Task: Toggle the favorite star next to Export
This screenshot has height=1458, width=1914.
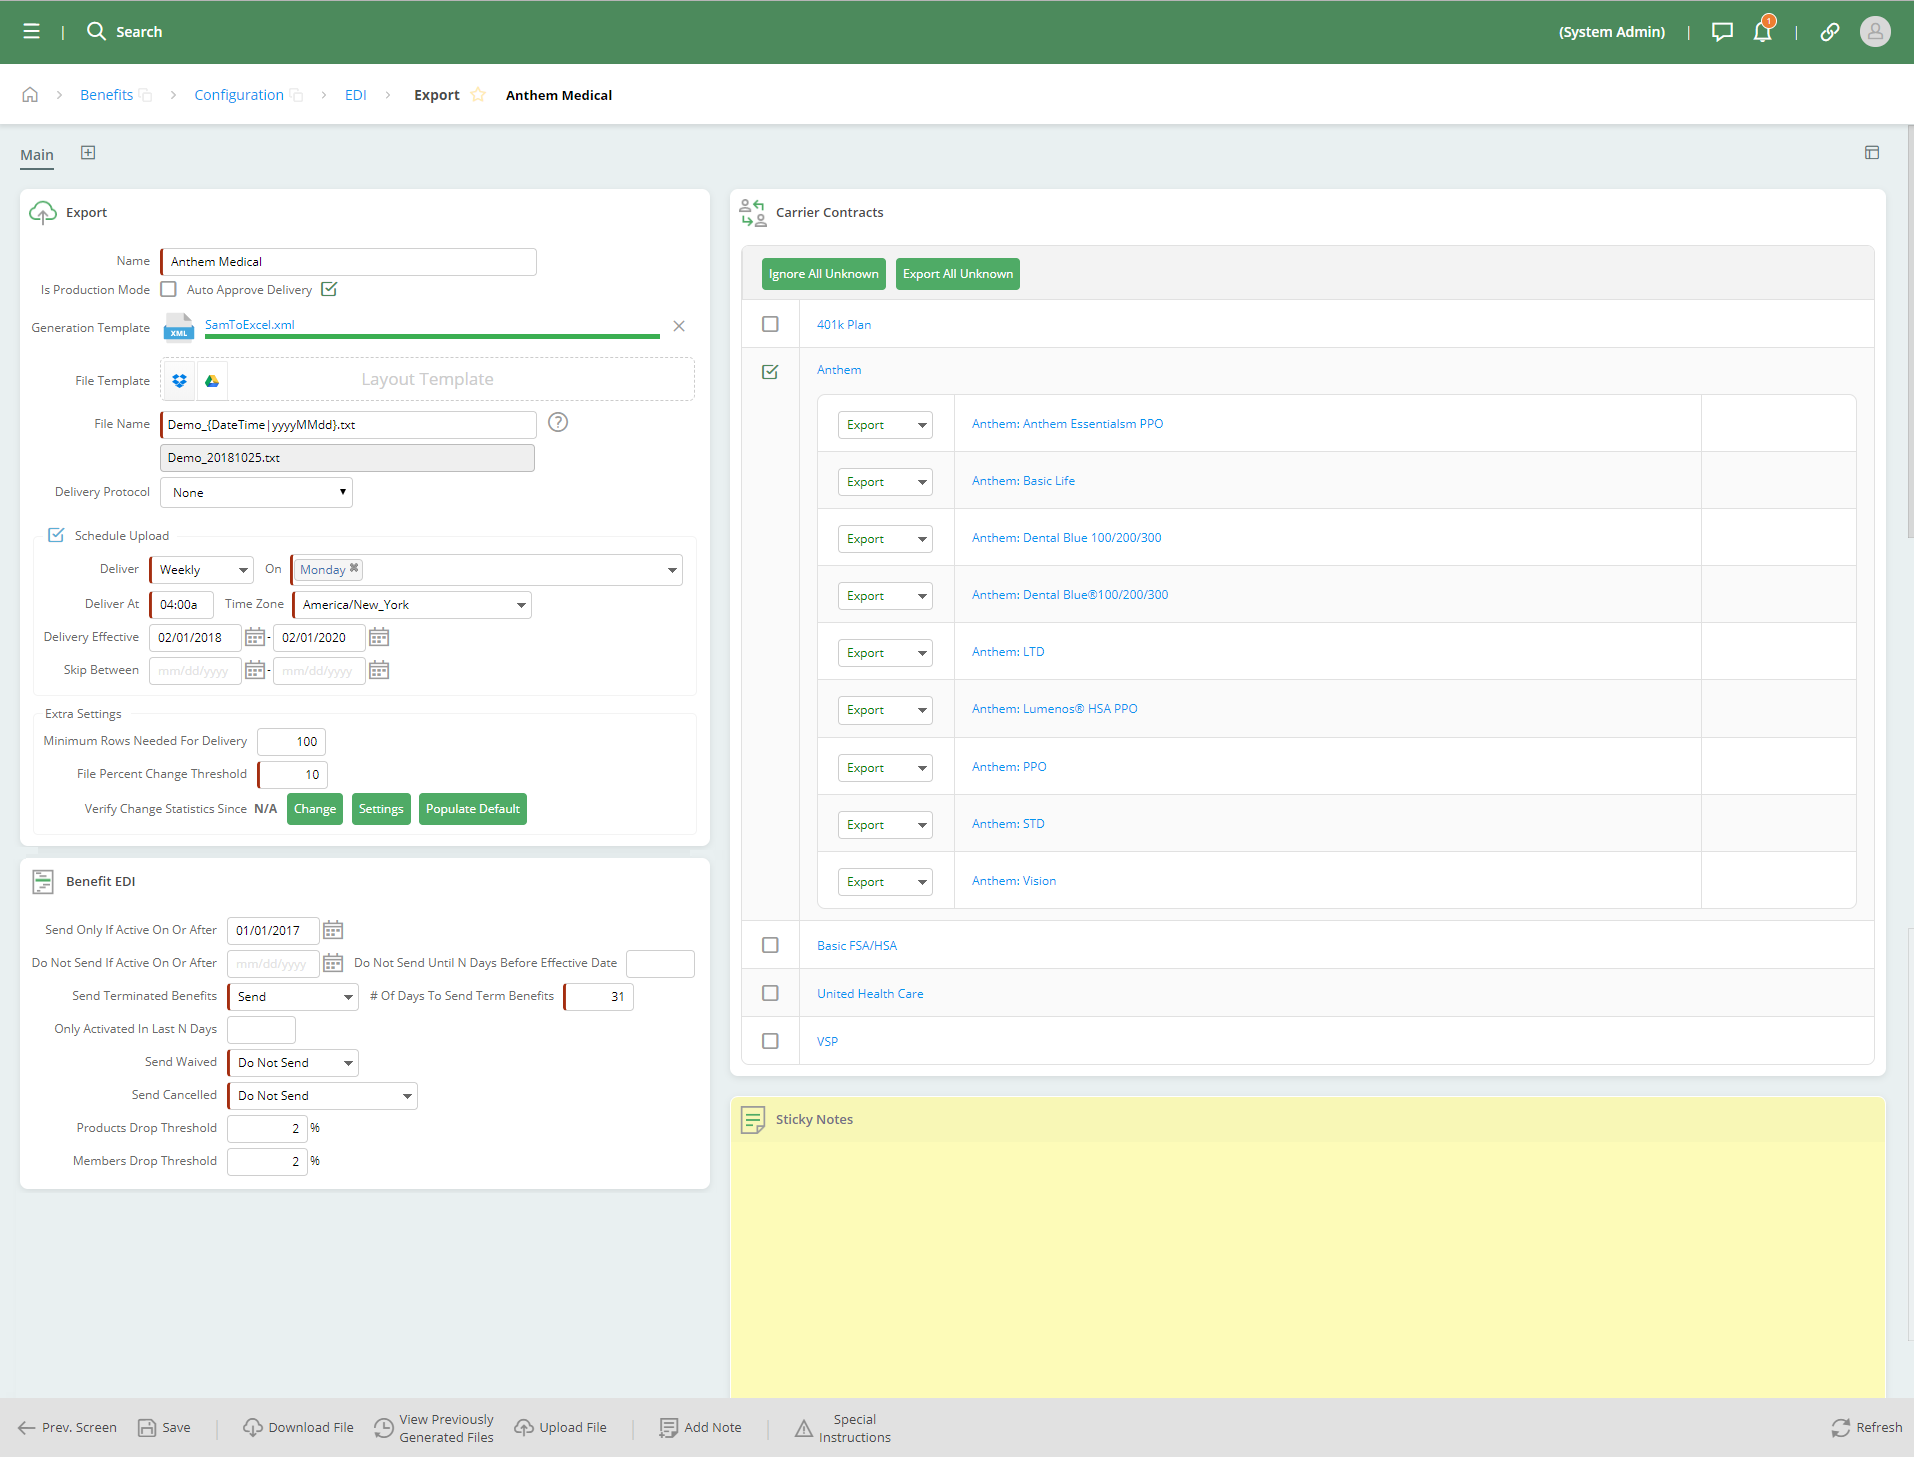Action: pos(478,95)
